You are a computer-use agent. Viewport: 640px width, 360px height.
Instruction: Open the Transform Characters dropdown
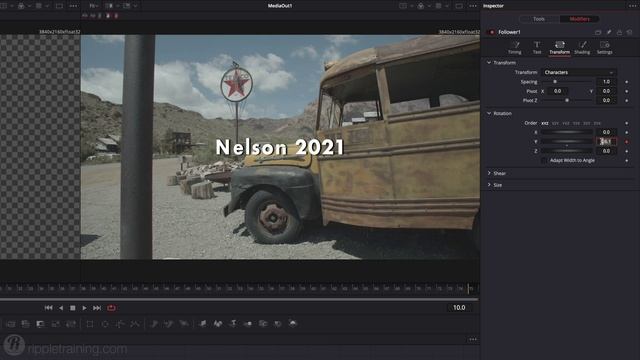click(579, 72)
